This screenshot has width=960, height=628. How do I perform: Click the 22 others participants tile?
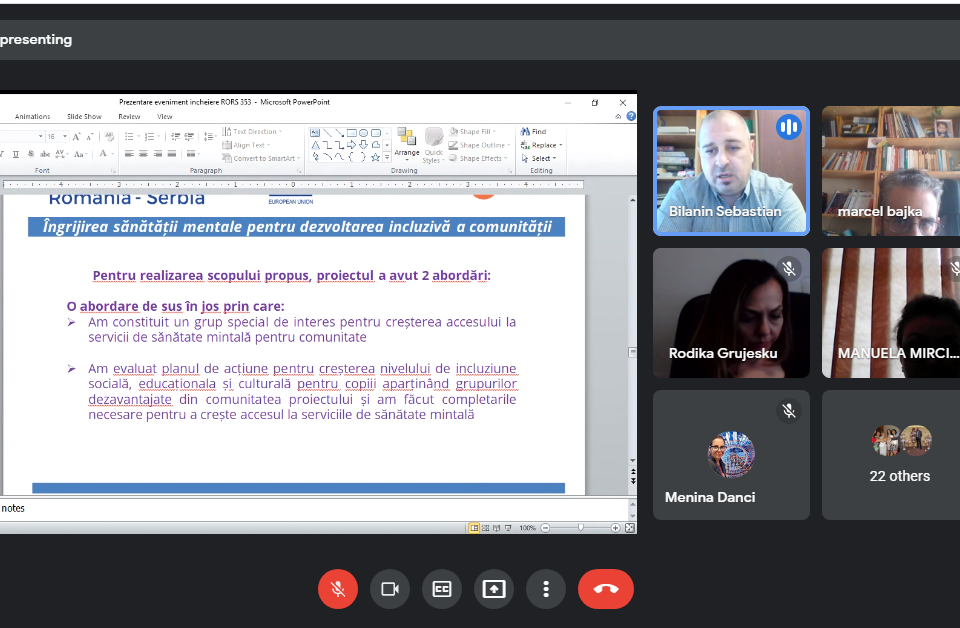(899, 455)
